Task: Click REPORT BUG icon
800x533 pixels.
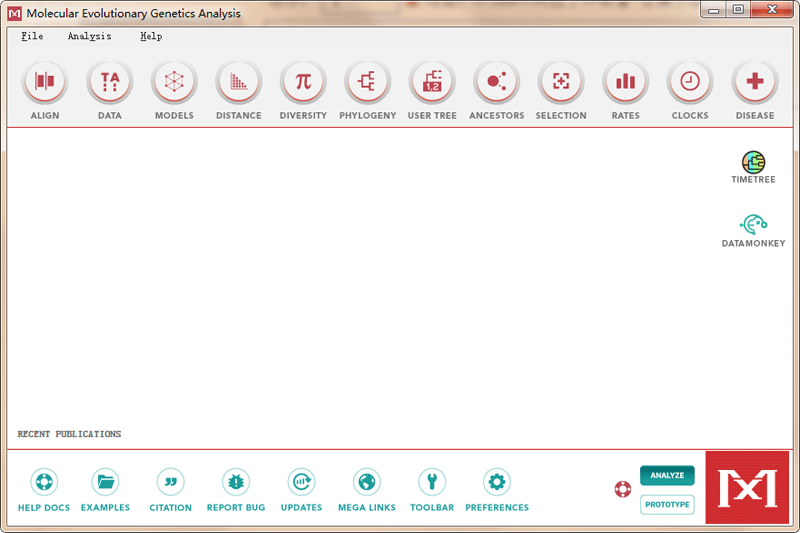Action: point(236,482)
